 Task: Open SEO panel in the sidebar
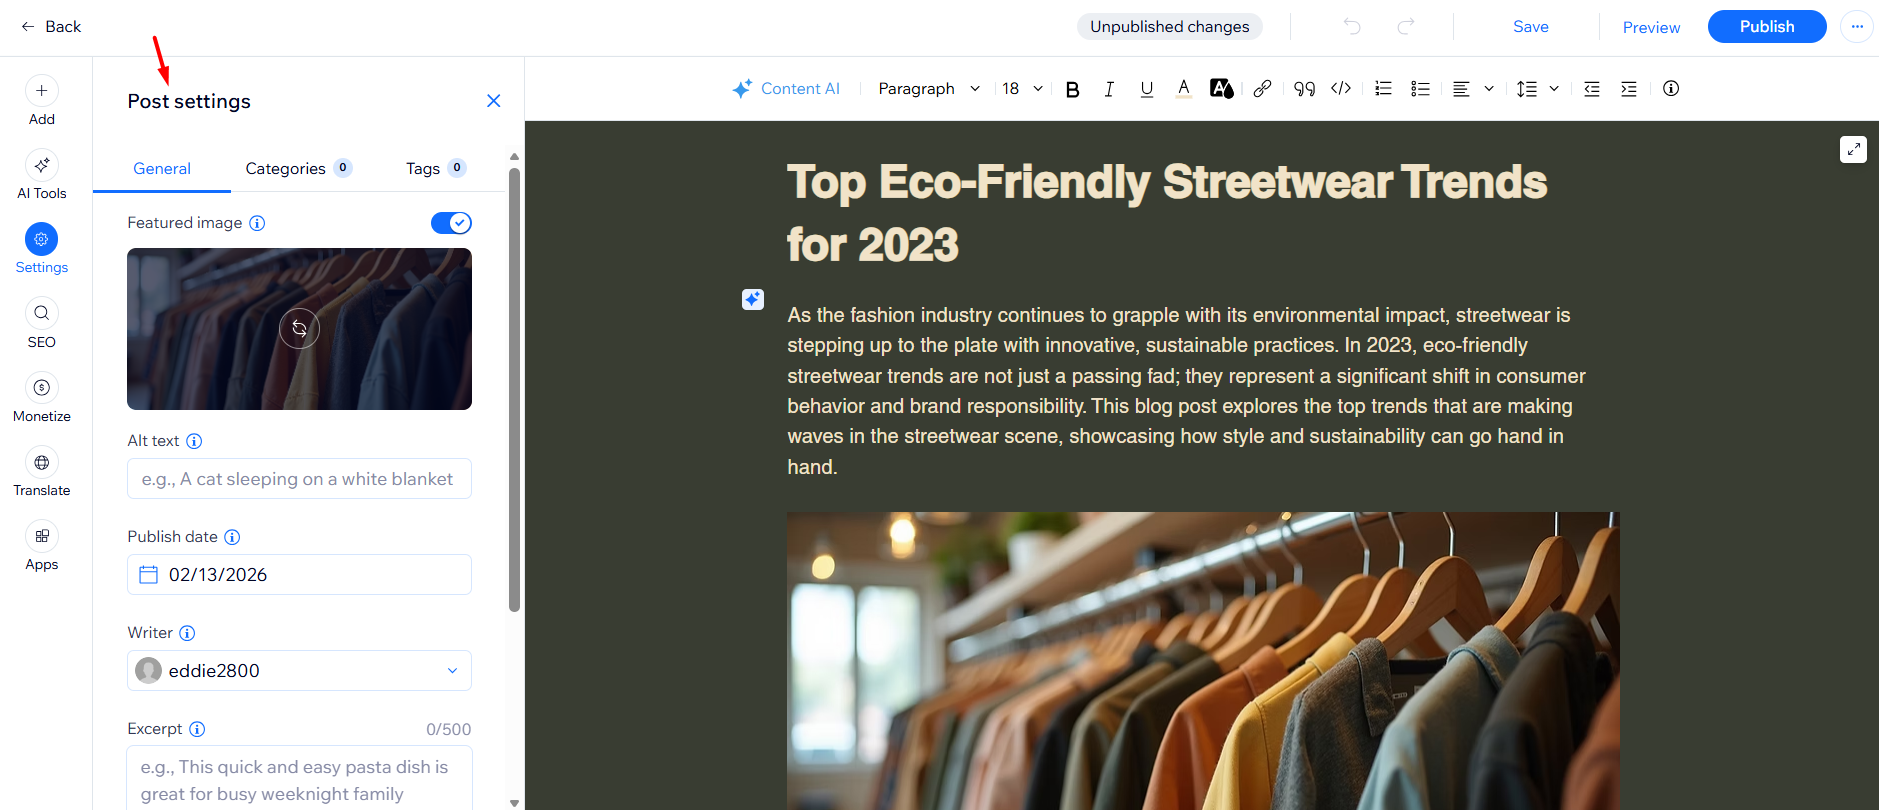pyautogui.click(x=41, y=324)
